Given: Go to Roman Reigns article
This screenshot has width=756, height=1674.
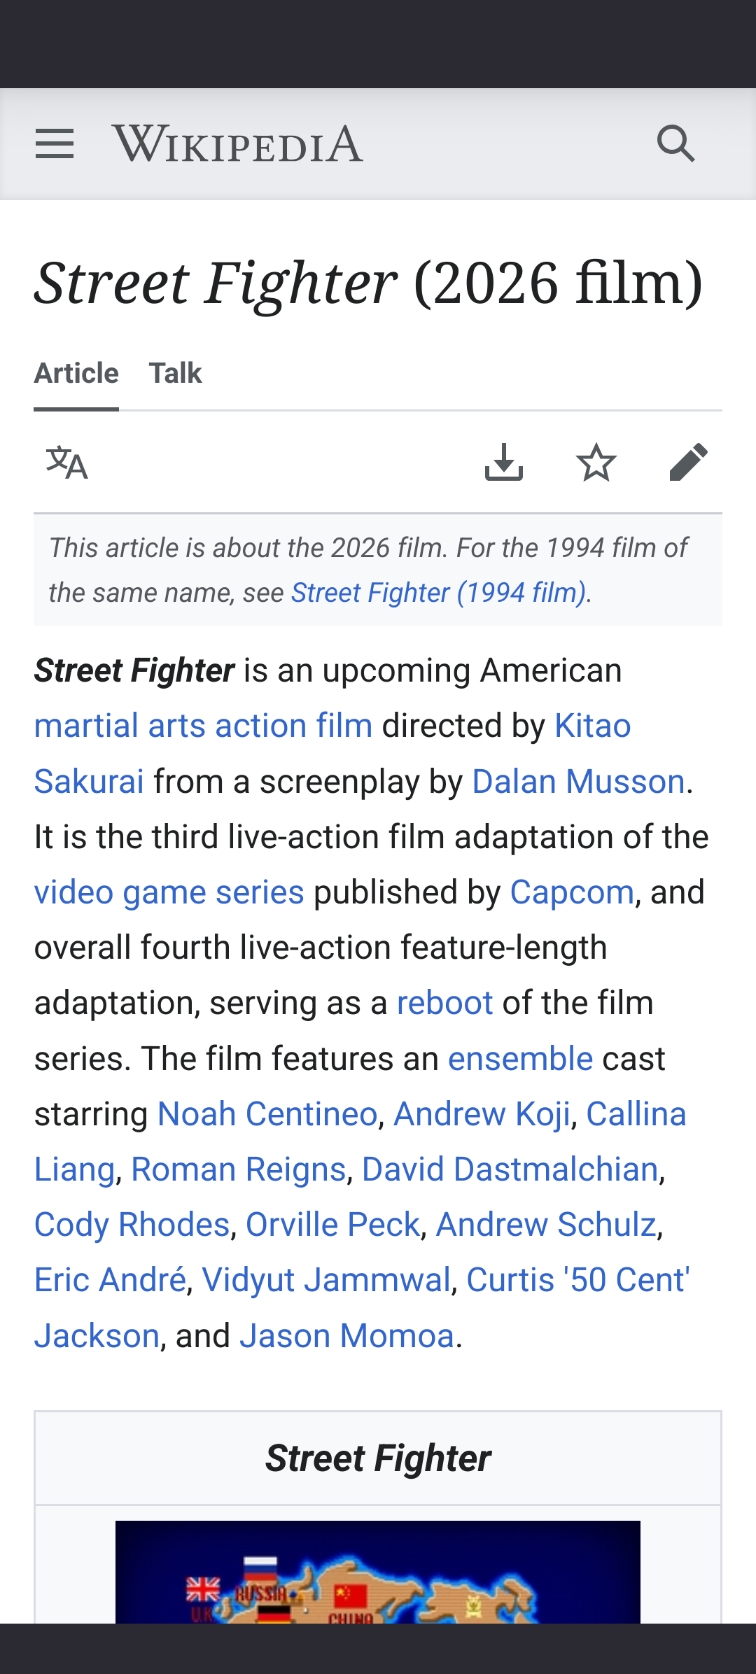Looking at the screenshot, I should (238, 1169).
